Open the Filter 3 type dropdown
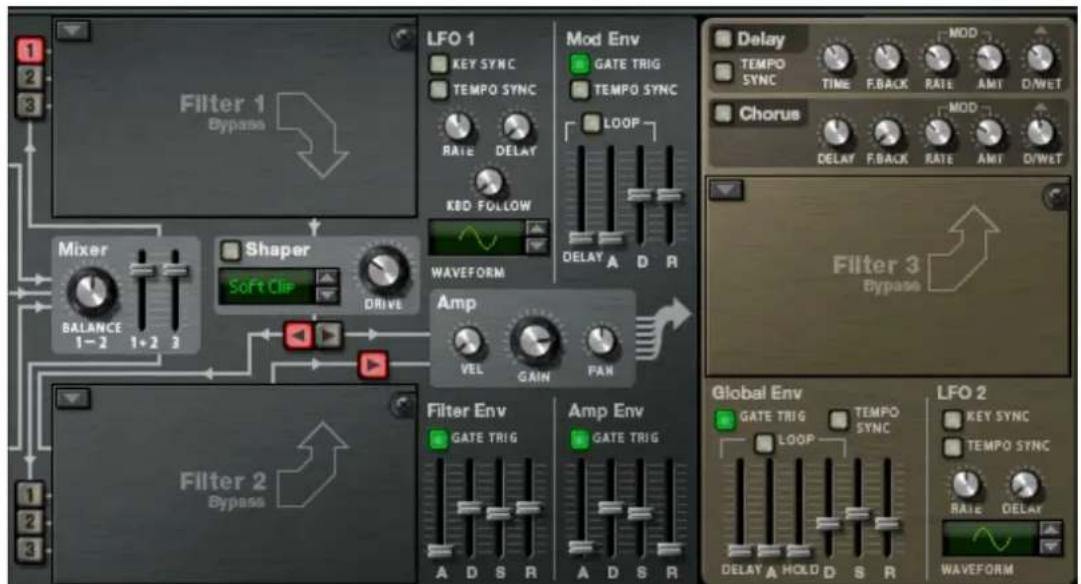The width and height of the screenshot is (1081, 584). (x=726, y=190)
